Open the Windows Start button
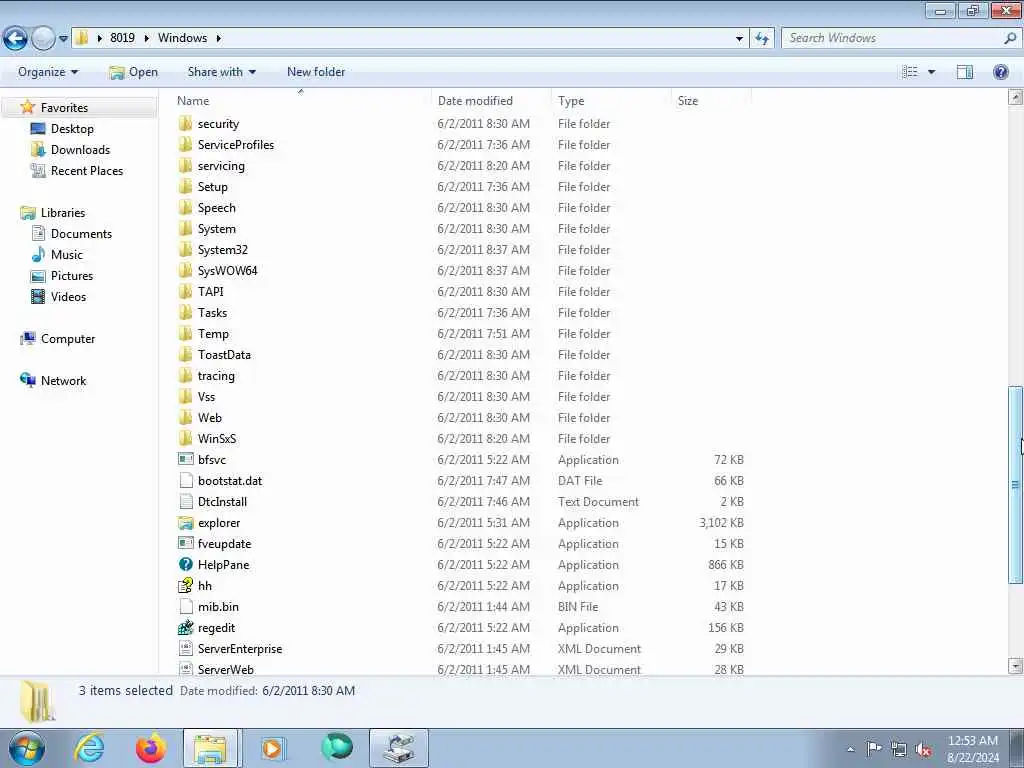This screenshot has height=768, width=1024. [x=27, y=748]
